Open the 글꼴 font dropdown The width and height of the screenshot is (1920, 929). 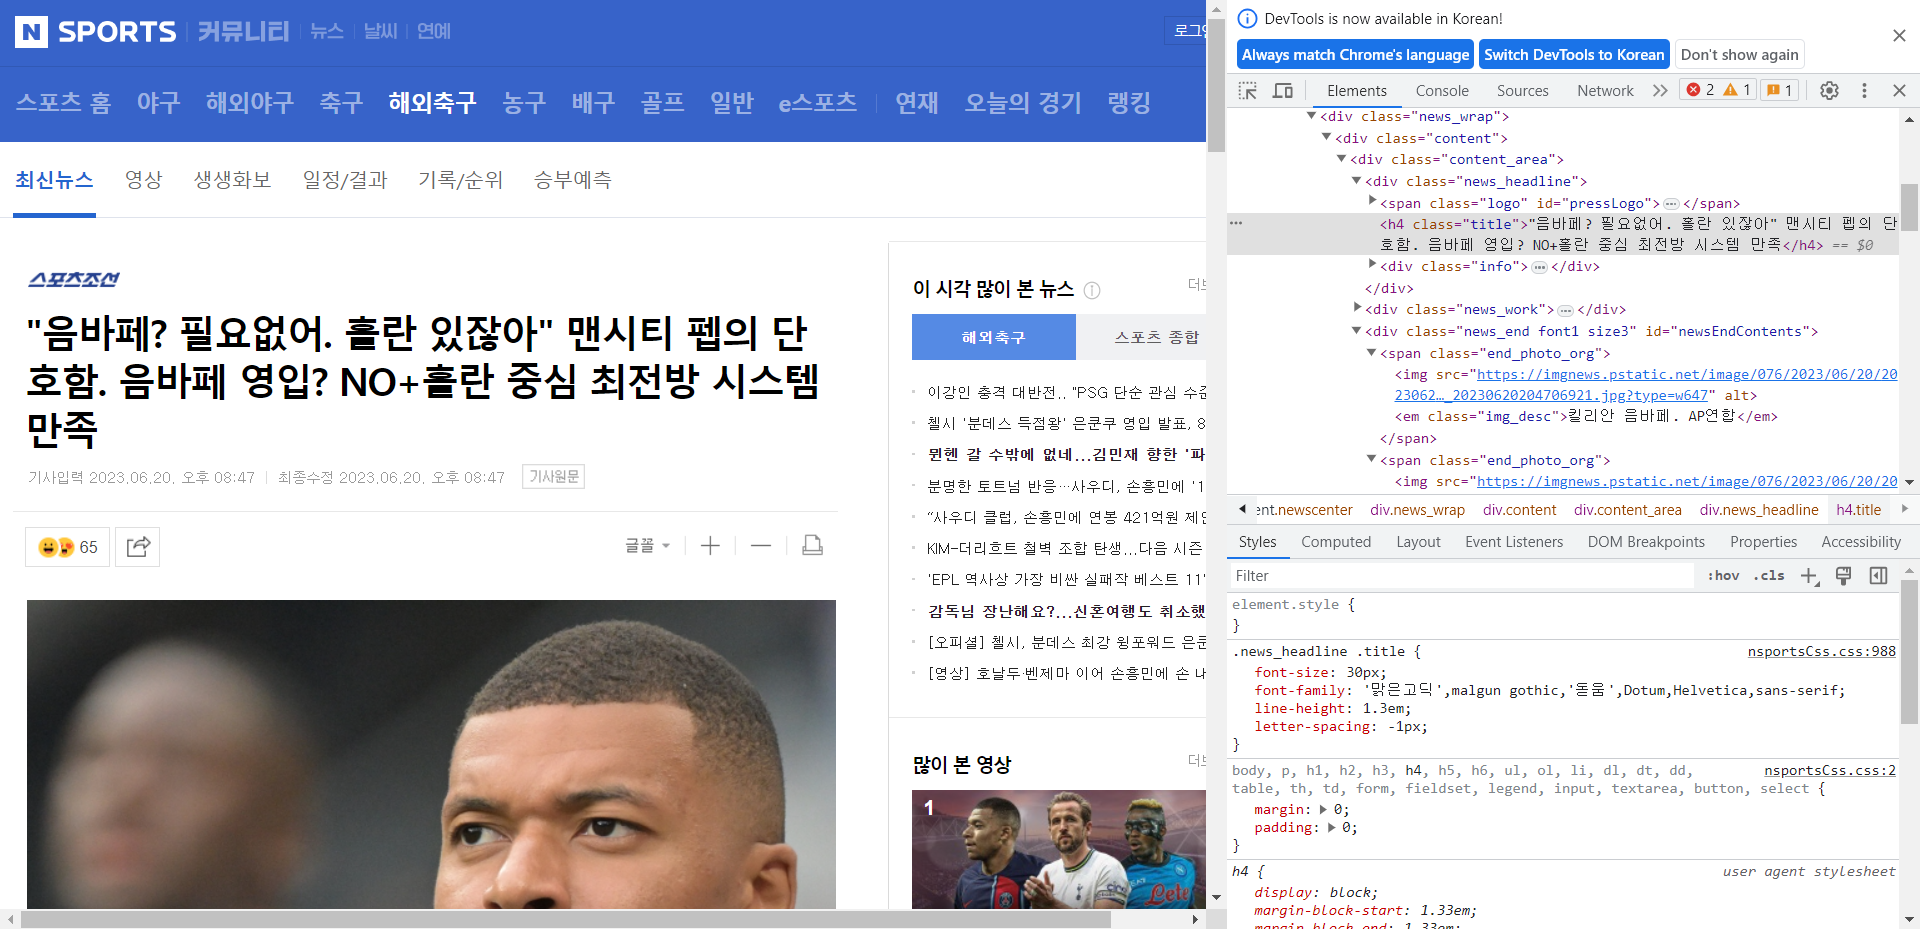647,545
